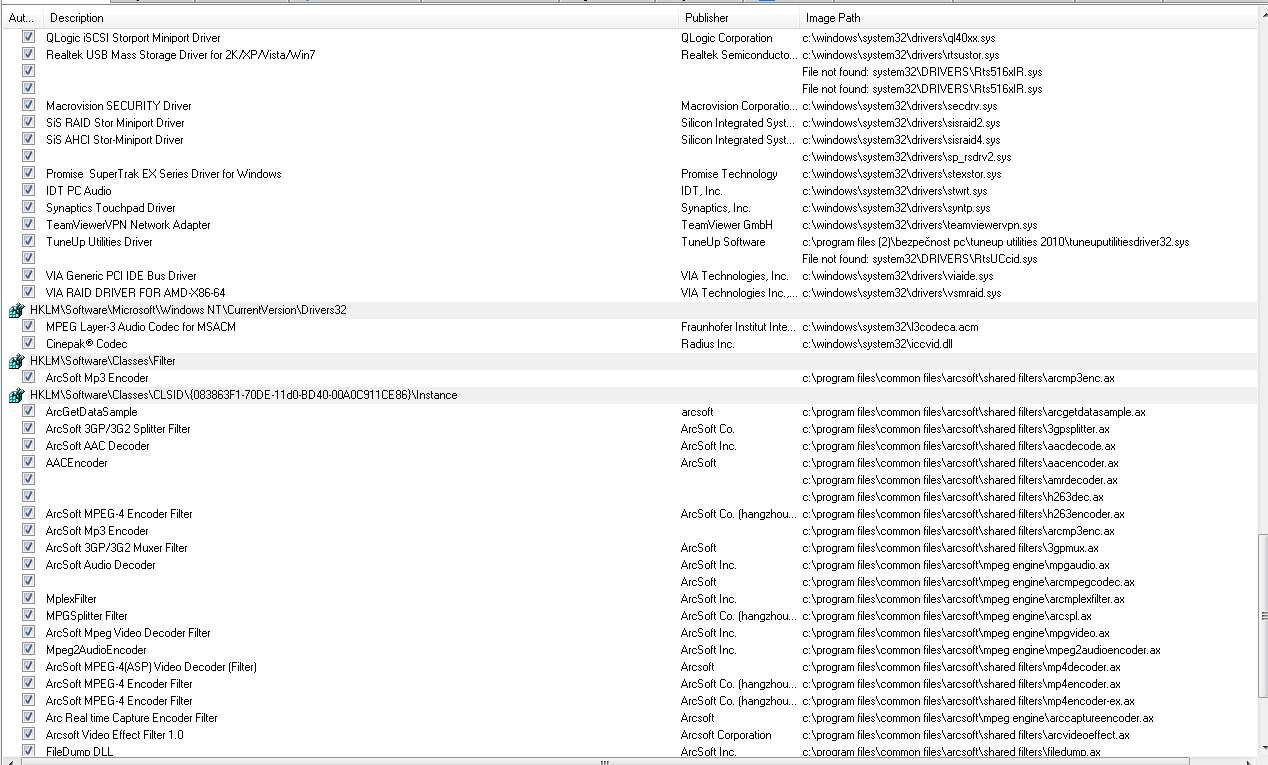Uncheck the TeamViewerVPN Network Adapter entry
This screenshot has width=1268, height=765.
tap(28, 224)
